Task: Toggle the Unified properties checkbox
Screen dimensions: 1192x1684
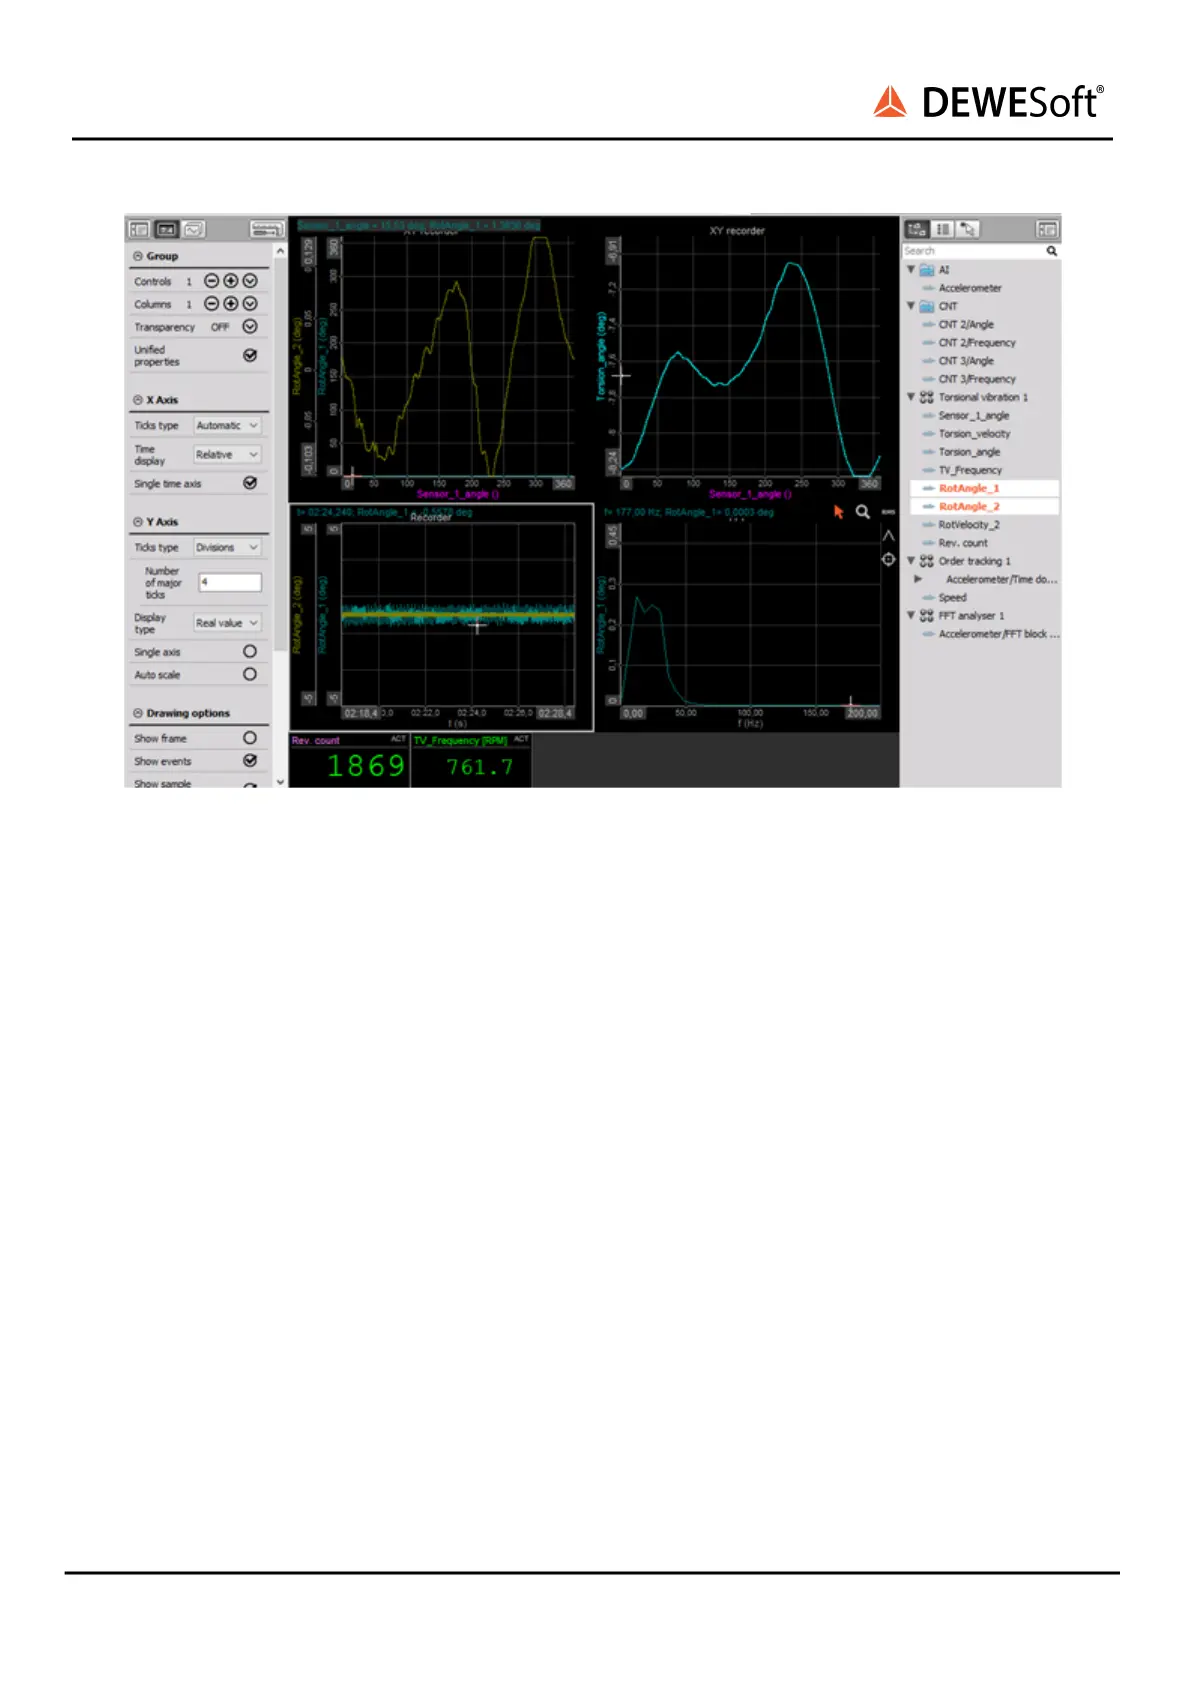Action: (250, 355)
